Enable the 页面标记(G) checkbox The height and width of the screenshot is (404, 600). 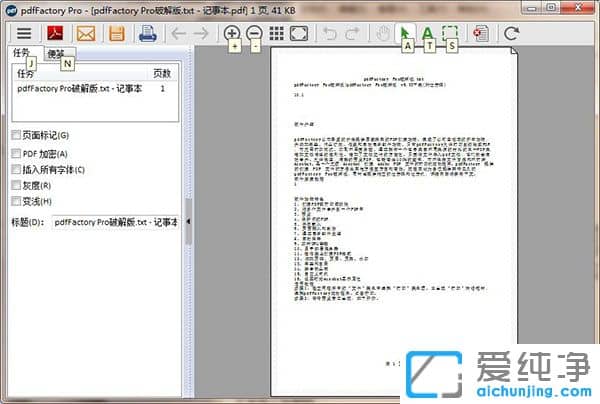point(15,135)
